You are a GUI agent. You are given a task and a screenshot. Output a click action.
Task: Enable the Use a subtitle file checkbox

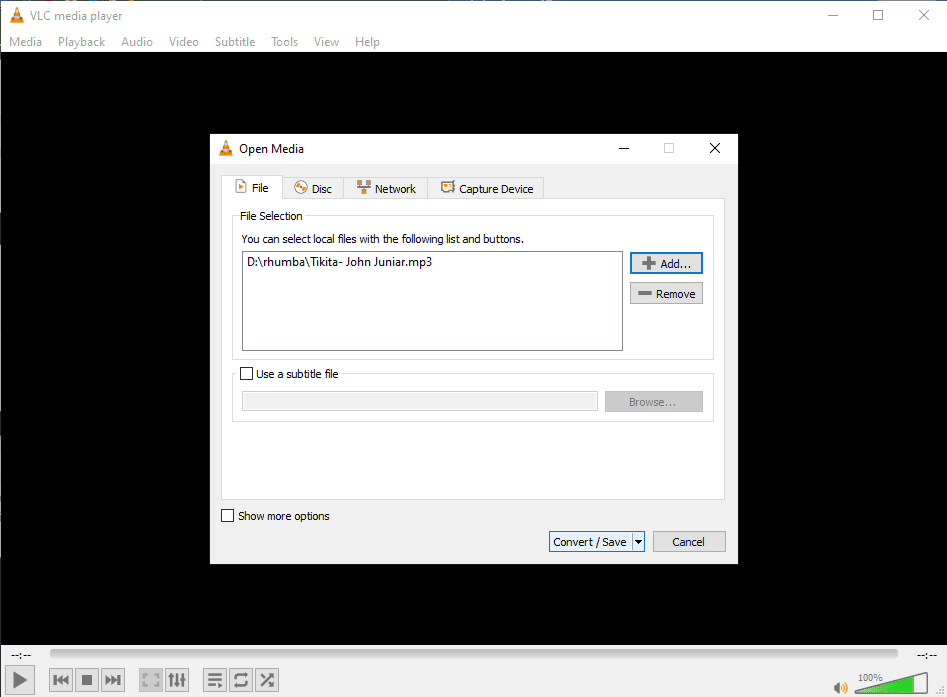coord(246,374)
